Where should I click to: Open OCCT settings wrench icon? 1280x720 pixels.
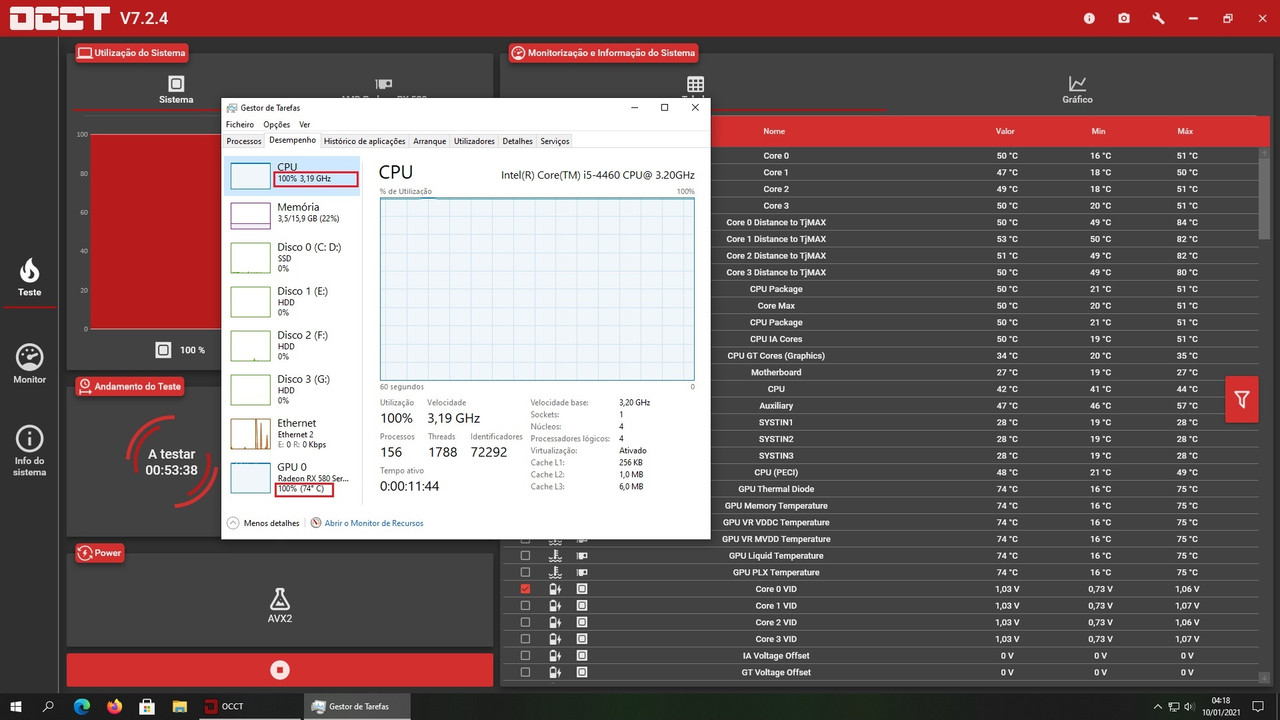[1158, 18]
